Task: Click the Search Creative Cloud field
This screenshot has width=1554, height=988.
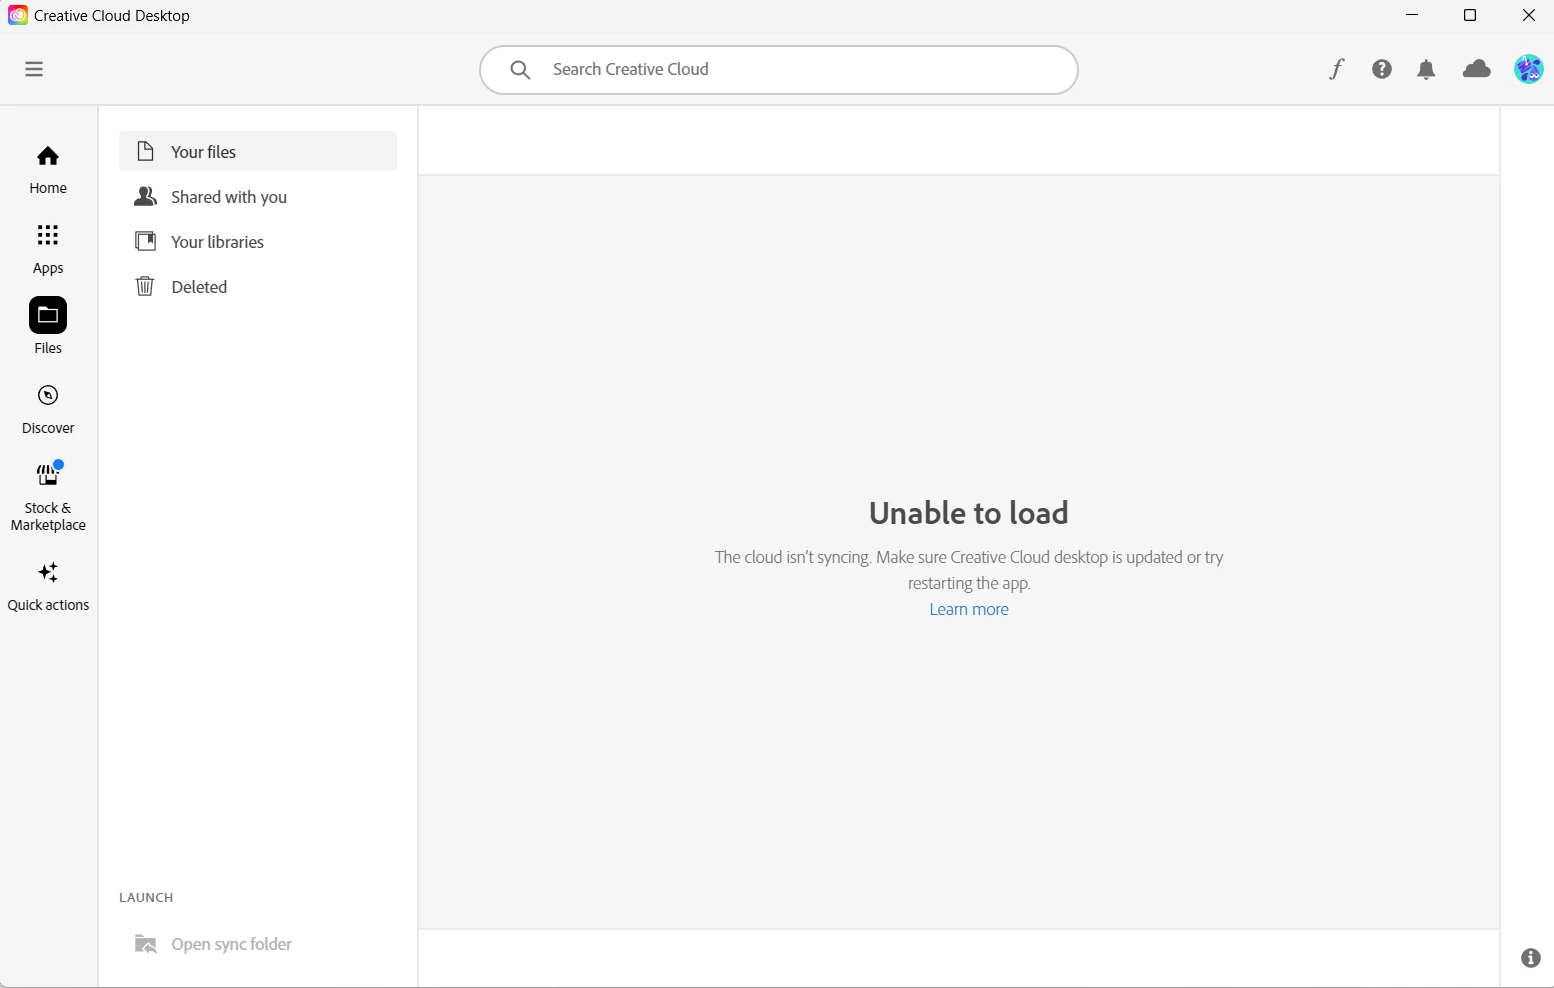Action: pyautogui.click(x=779, y=70)
